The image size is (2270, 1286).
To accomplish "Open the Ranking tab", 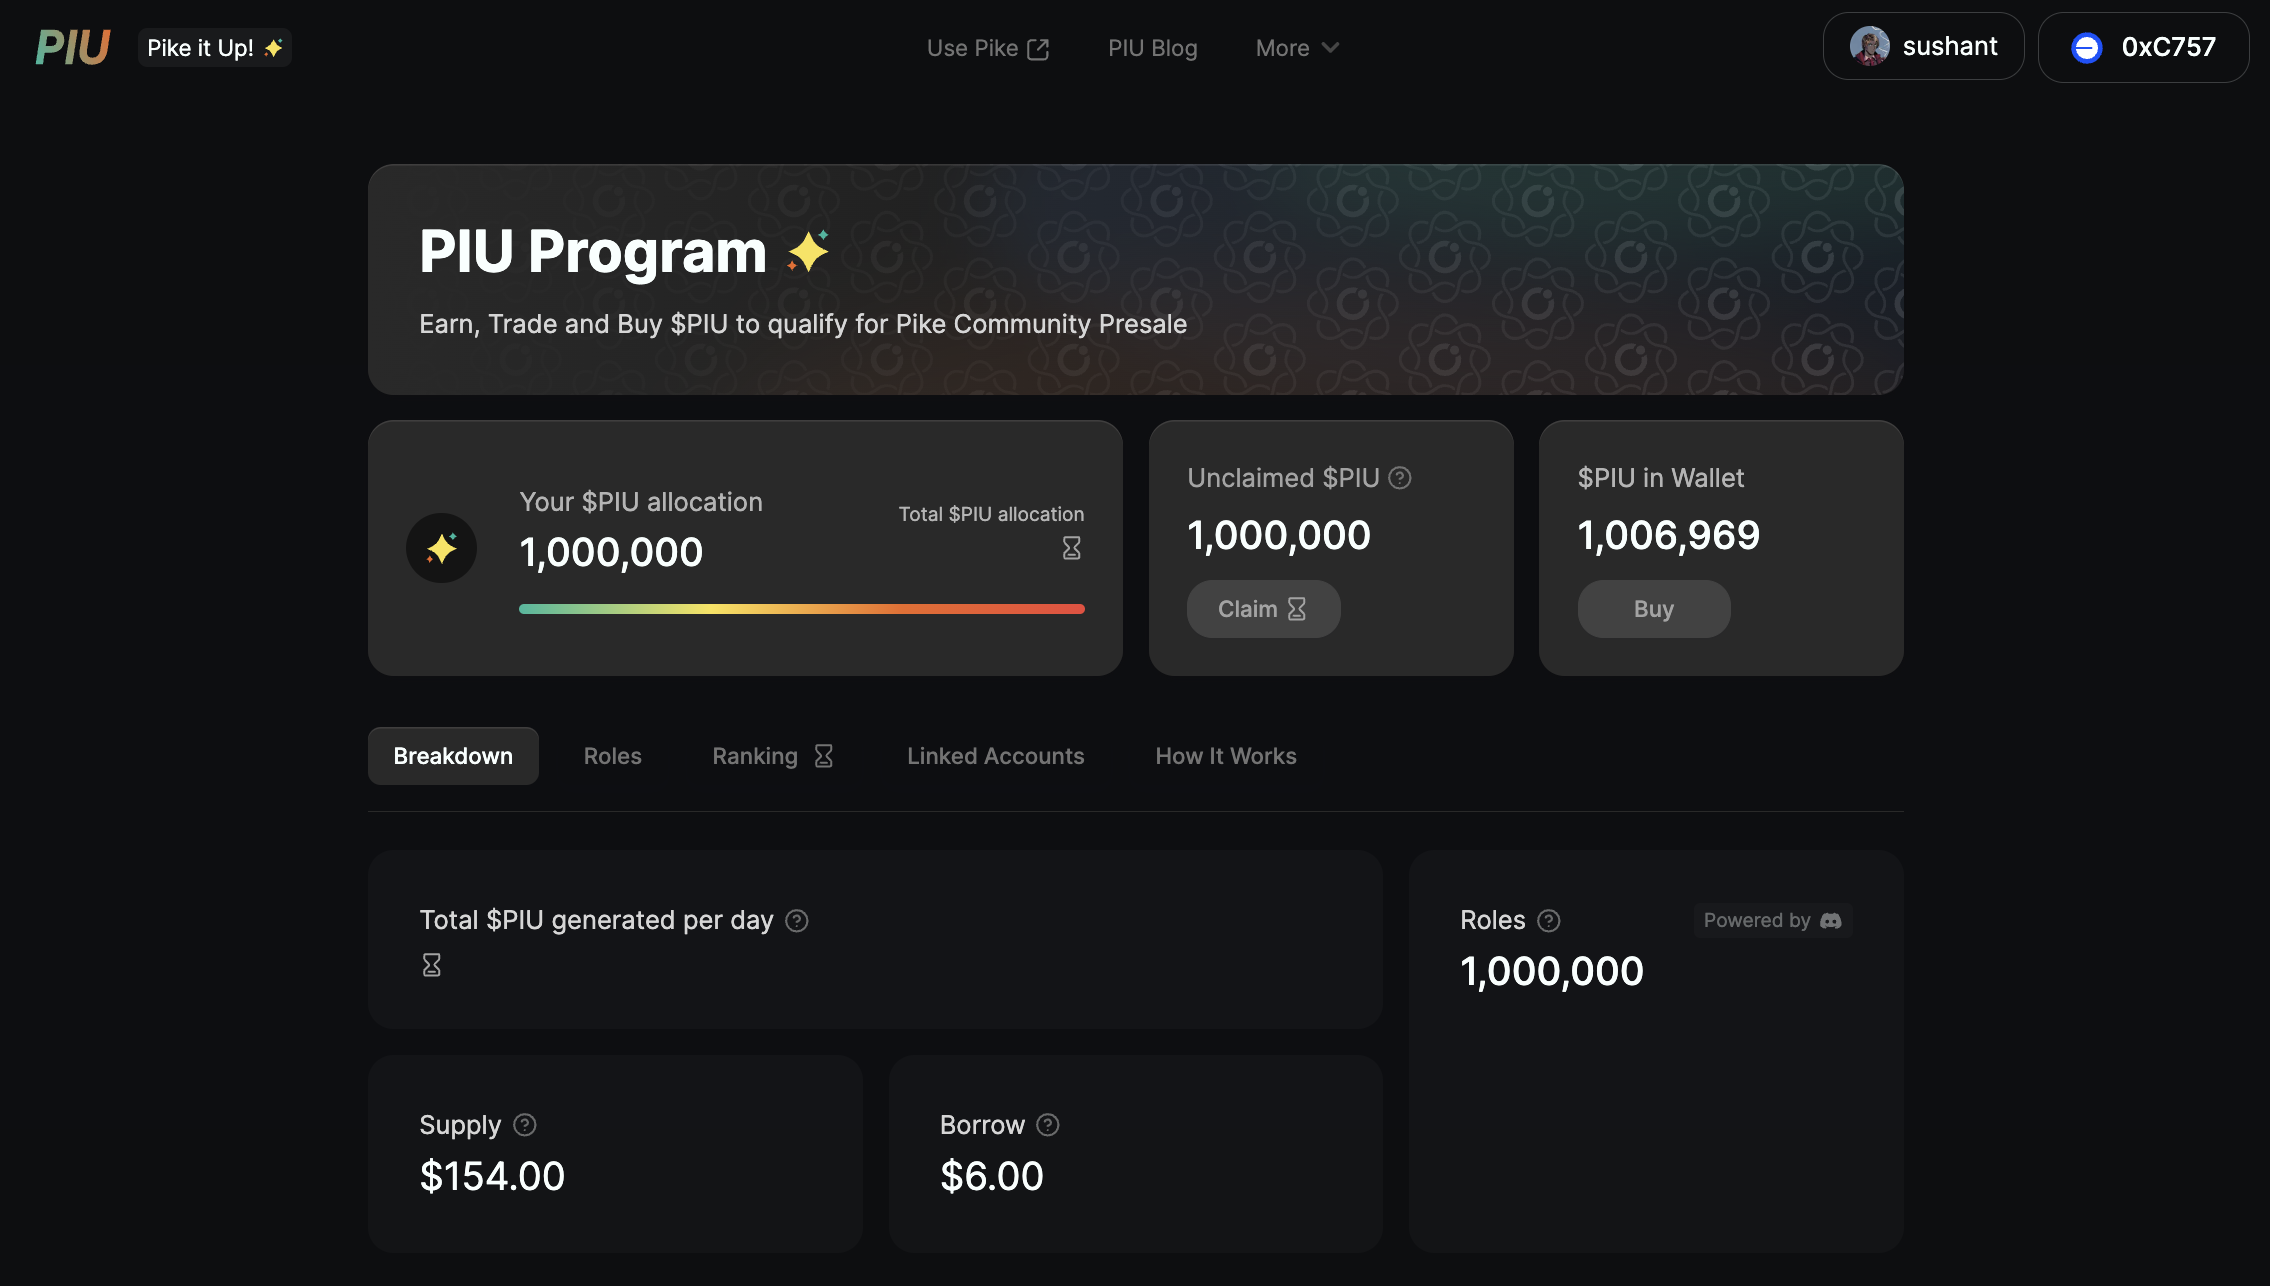I will tap(773, 756).
